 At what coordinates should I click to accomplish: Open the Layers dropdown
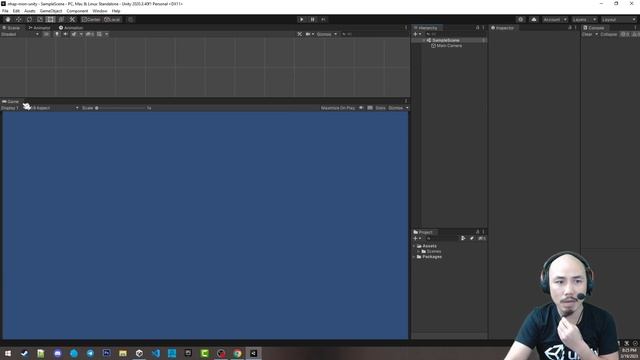pos(584,20)
